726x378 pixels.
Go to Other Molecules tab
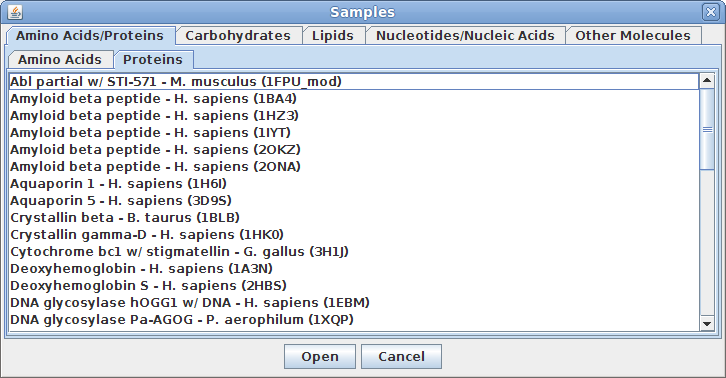click(x=632, y=36)
